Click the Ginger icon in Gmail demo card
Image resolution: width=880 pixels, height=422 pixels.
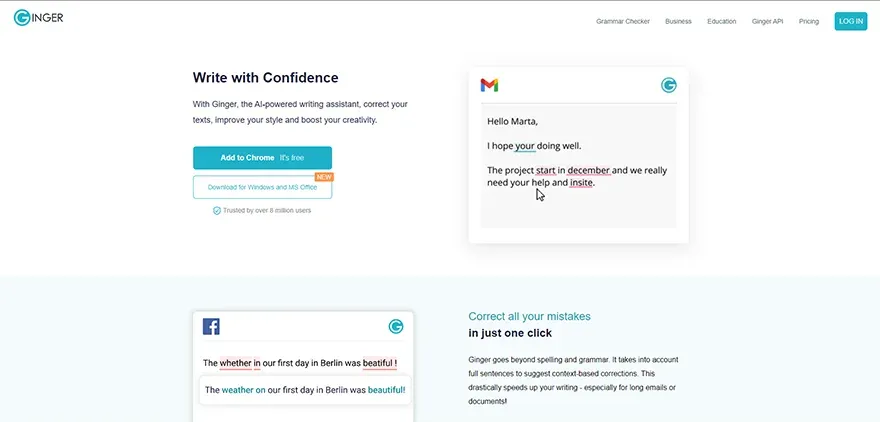[668, 85]
